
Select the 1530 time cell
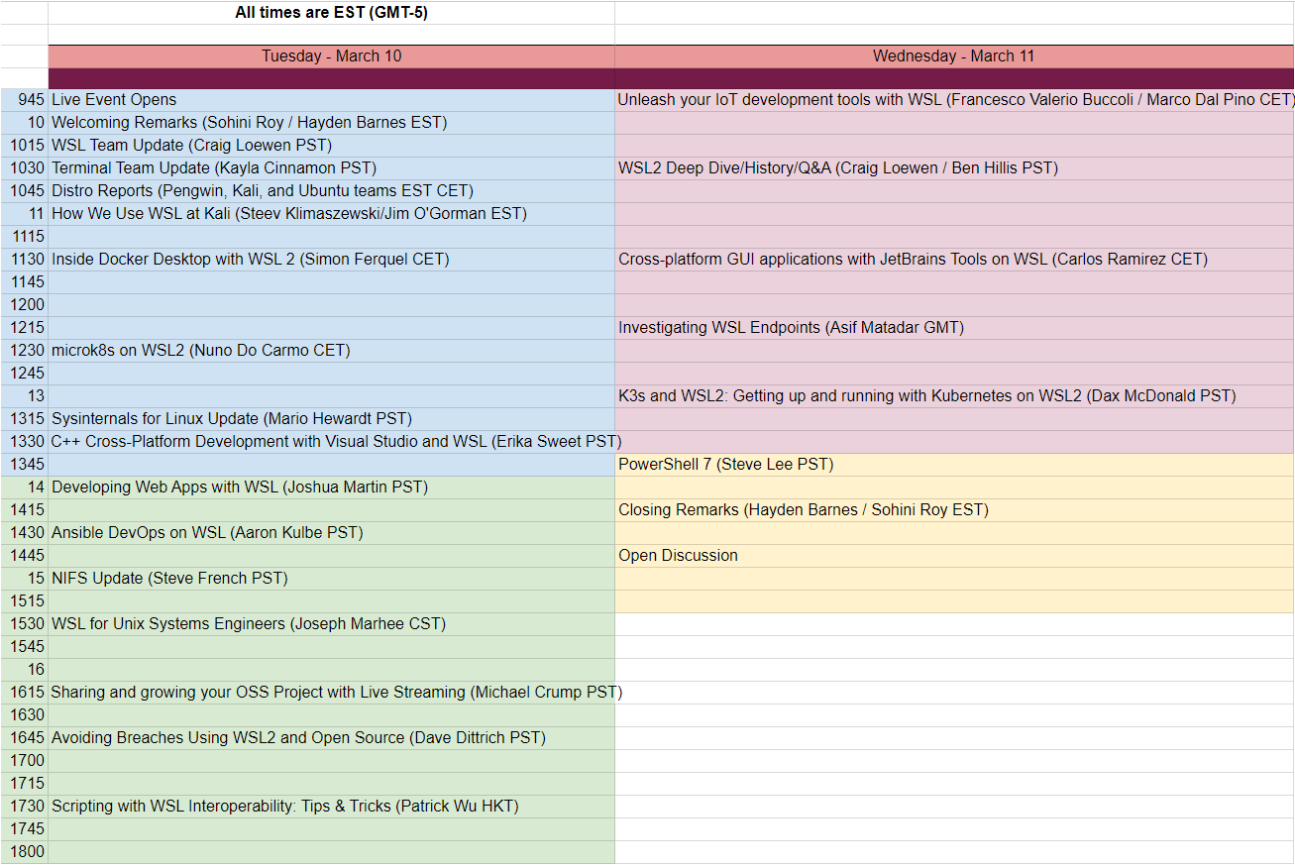(x=24, y=624)
